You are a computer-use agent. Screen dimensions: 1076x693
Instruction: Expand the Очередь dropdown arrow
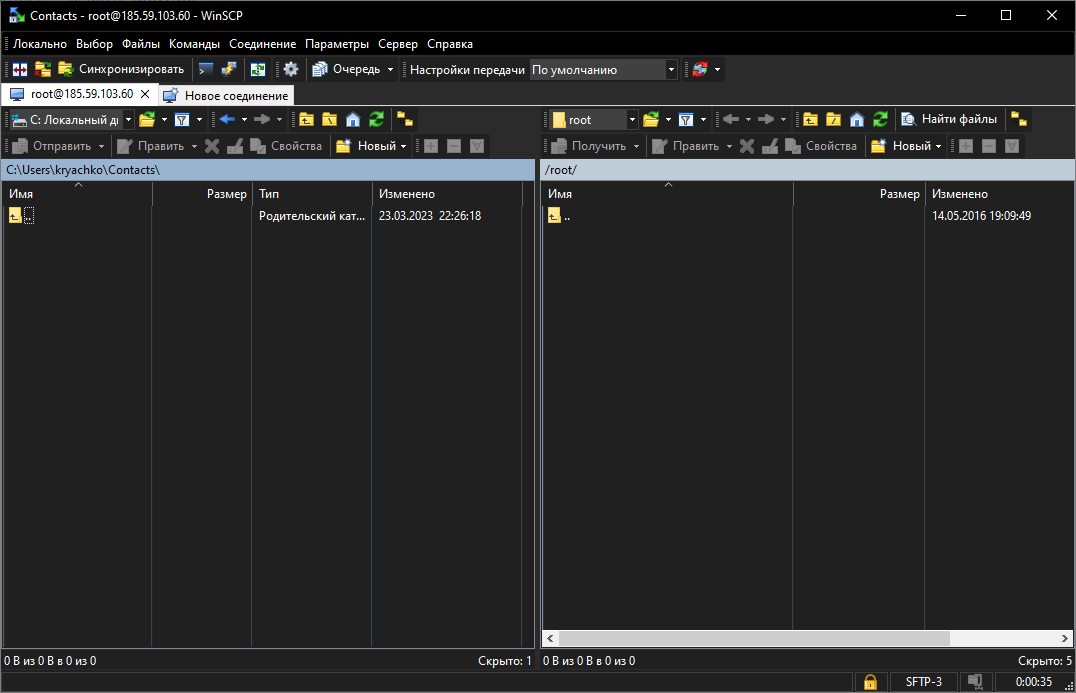click(390, 69)
